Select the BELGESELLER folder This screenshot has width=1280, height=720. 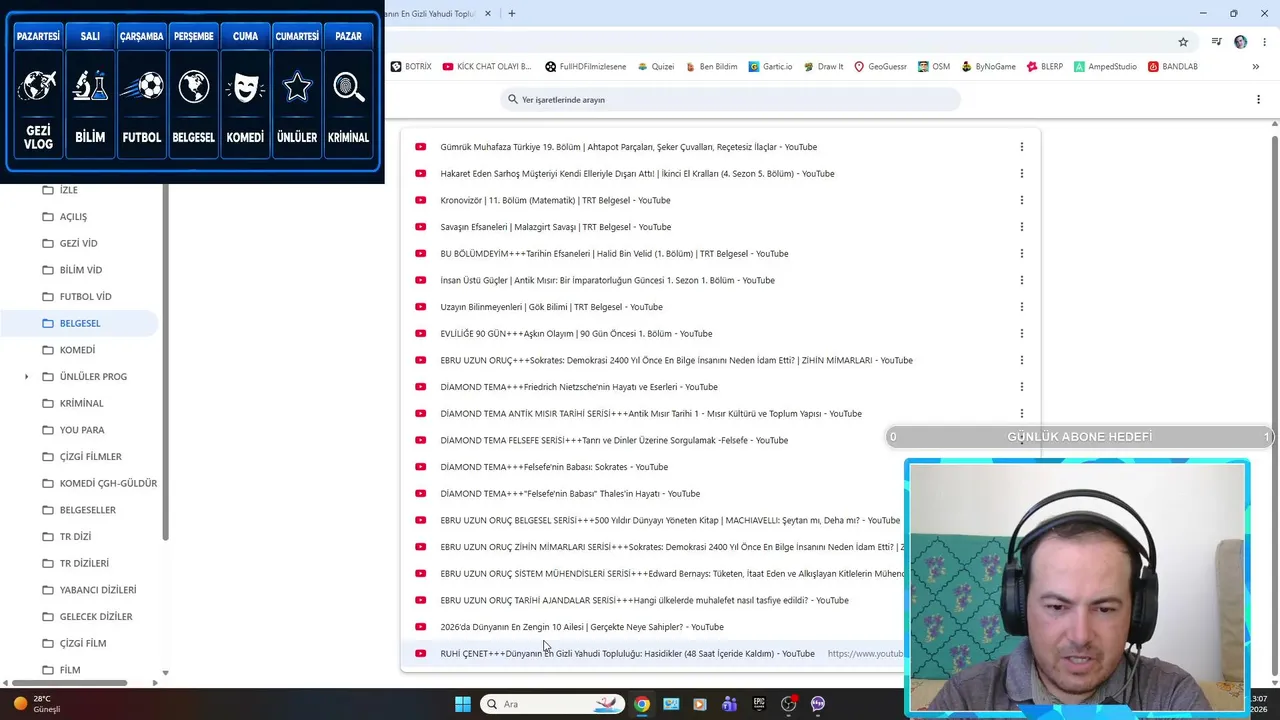pyautogui.click(x=80, y=510)
